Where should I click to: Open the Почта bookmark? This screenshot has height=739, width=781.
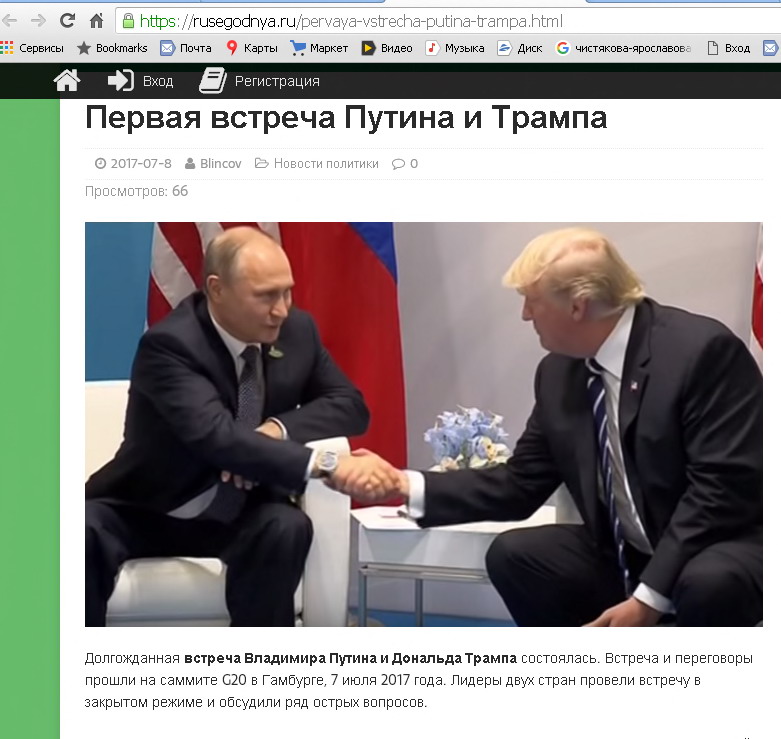(186, 48)
